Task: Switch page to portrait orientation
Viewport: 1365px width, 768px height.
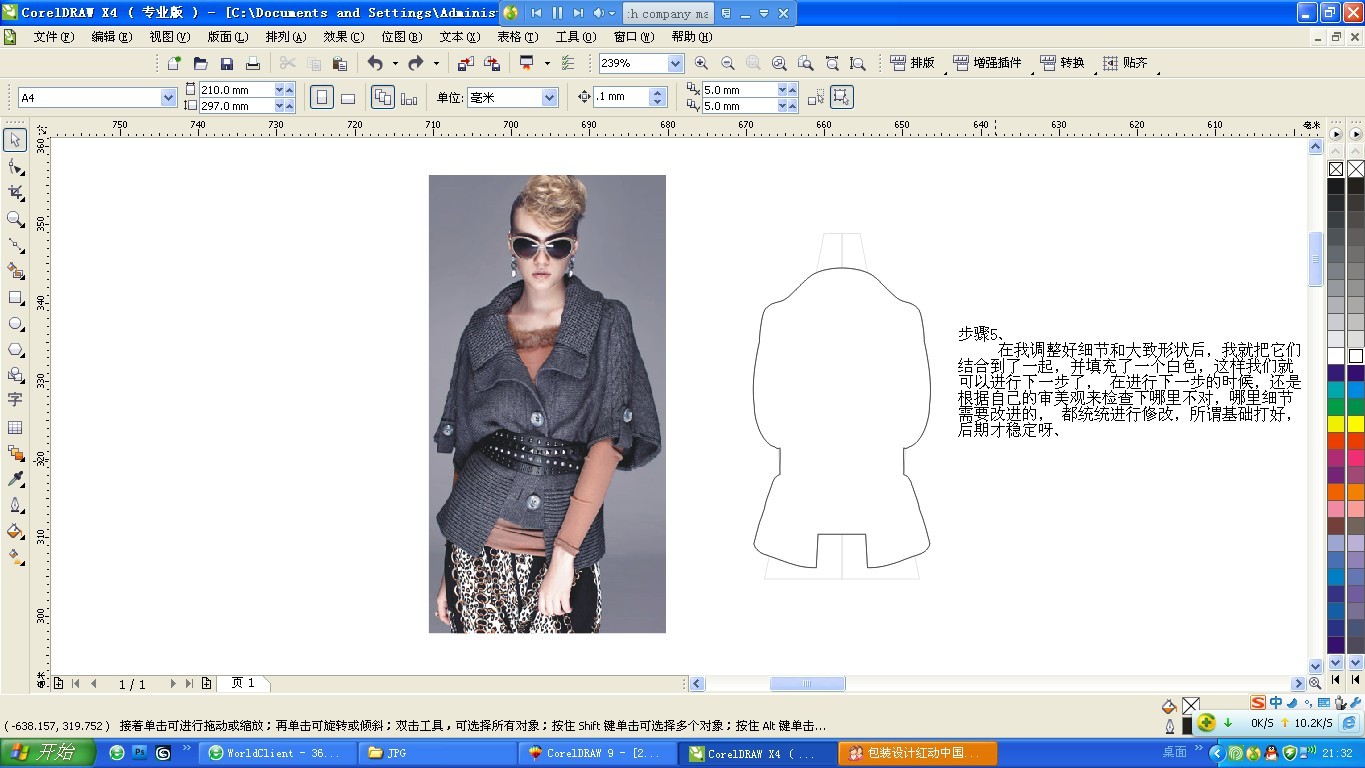Action: click(322, 97)
